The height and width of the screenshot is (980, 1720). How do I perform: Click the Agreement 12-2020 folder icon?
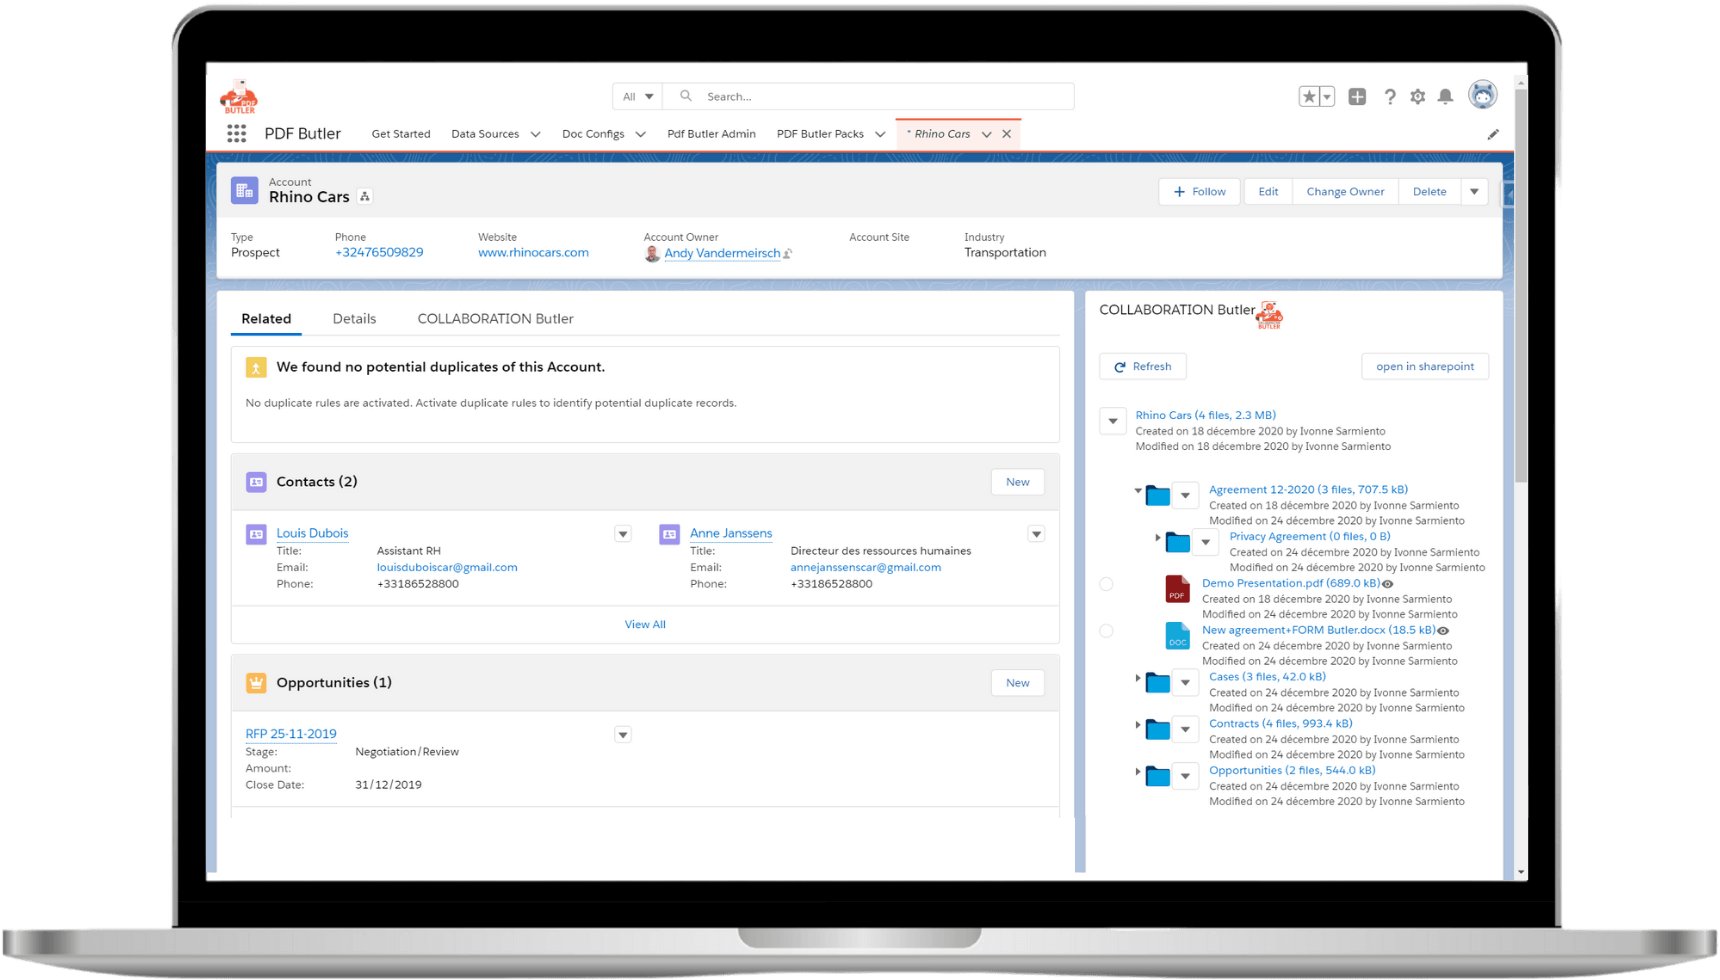click(1158, 495)
